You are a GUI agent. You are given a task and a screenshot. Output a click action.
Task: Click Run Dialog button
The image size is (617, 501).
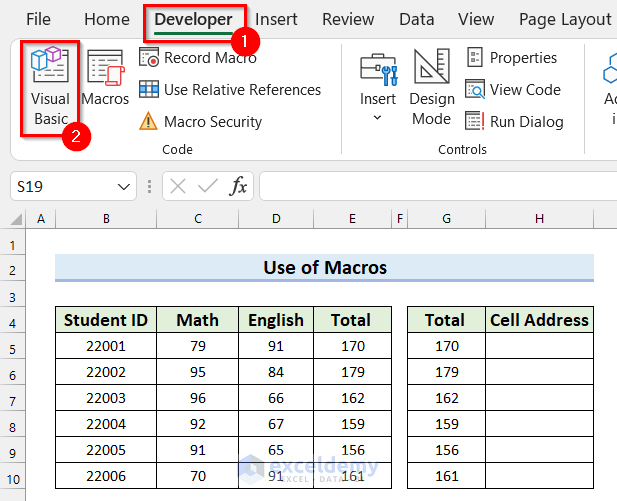click(x=515, y=122)
